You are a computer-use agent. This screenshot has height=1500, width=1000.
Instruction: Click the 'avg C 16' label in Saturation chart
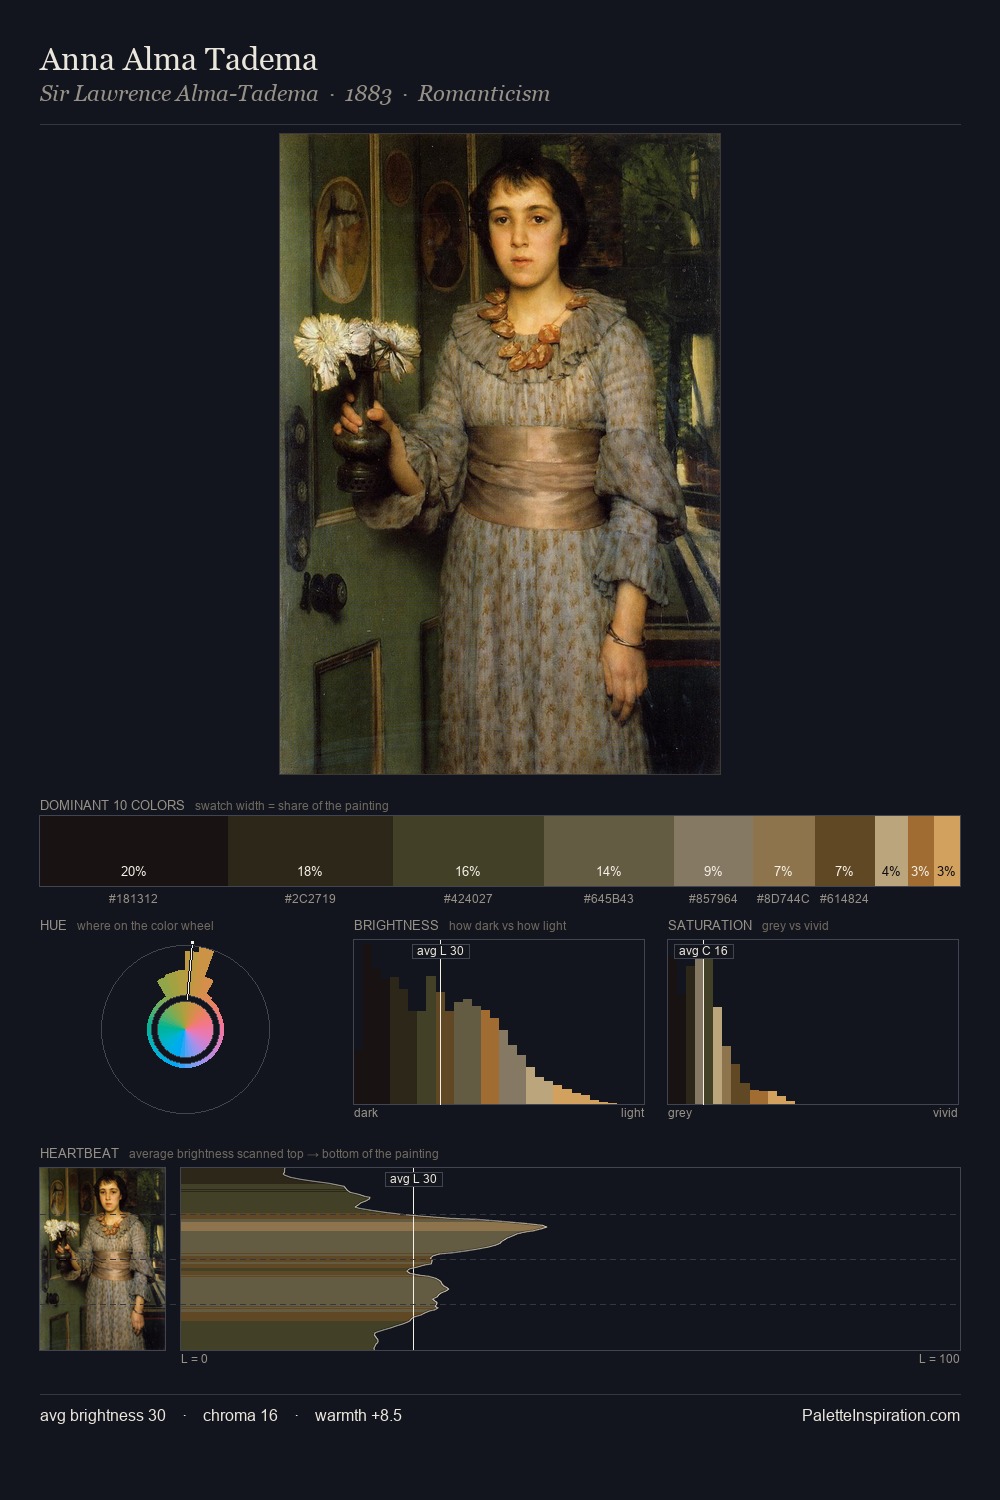point(703,951)
